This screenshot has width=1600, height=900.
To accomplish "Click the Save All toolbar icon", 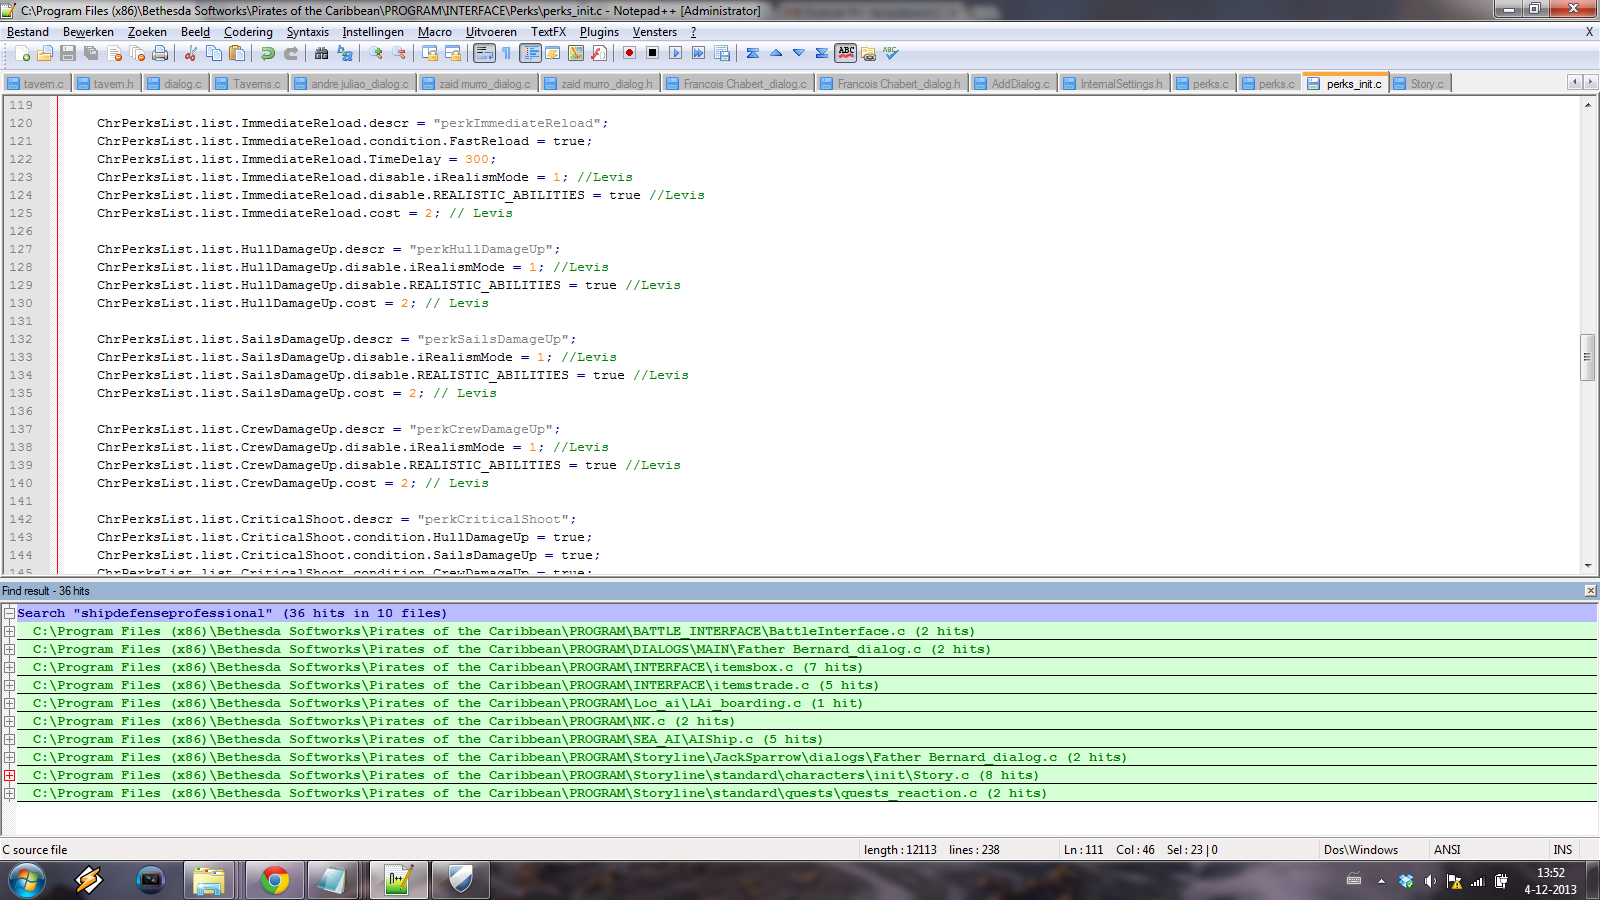I will [x=91, y=53].
